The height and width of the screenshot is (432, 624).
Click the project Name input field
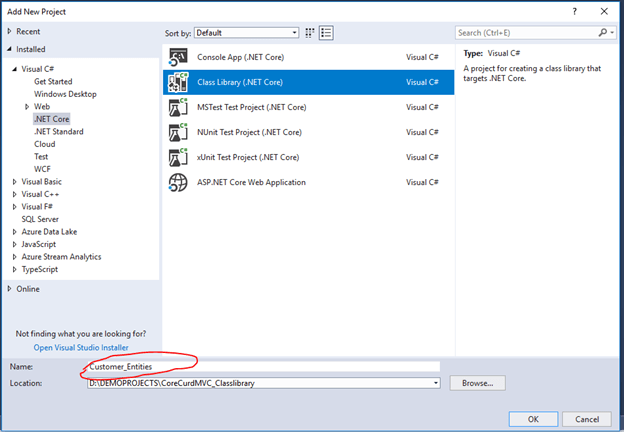pos(263,366)
